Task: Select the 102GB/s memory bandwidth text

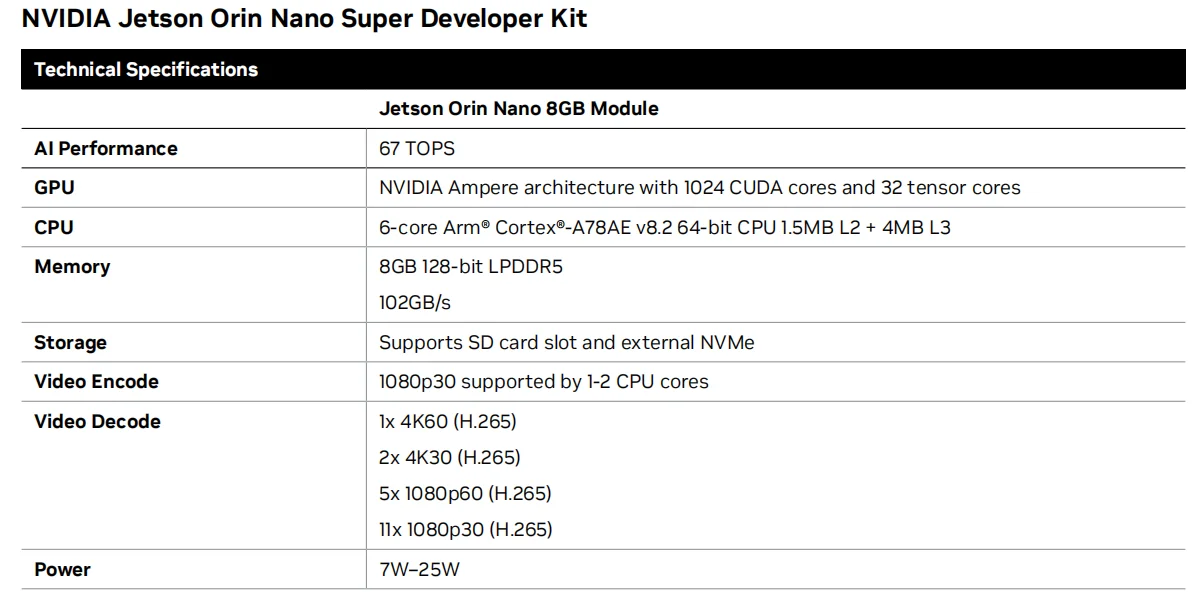Action: click(415, 302)
